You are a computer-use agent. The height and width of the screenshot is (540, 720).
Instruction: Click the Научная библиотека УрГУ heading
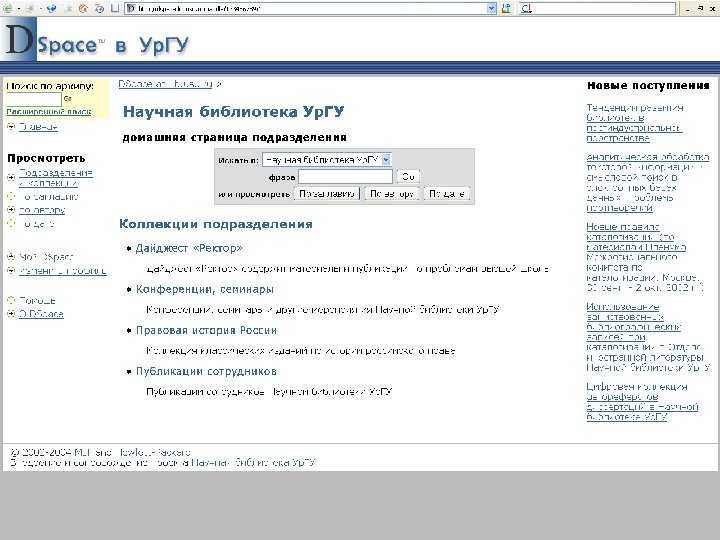click(233, 112)
